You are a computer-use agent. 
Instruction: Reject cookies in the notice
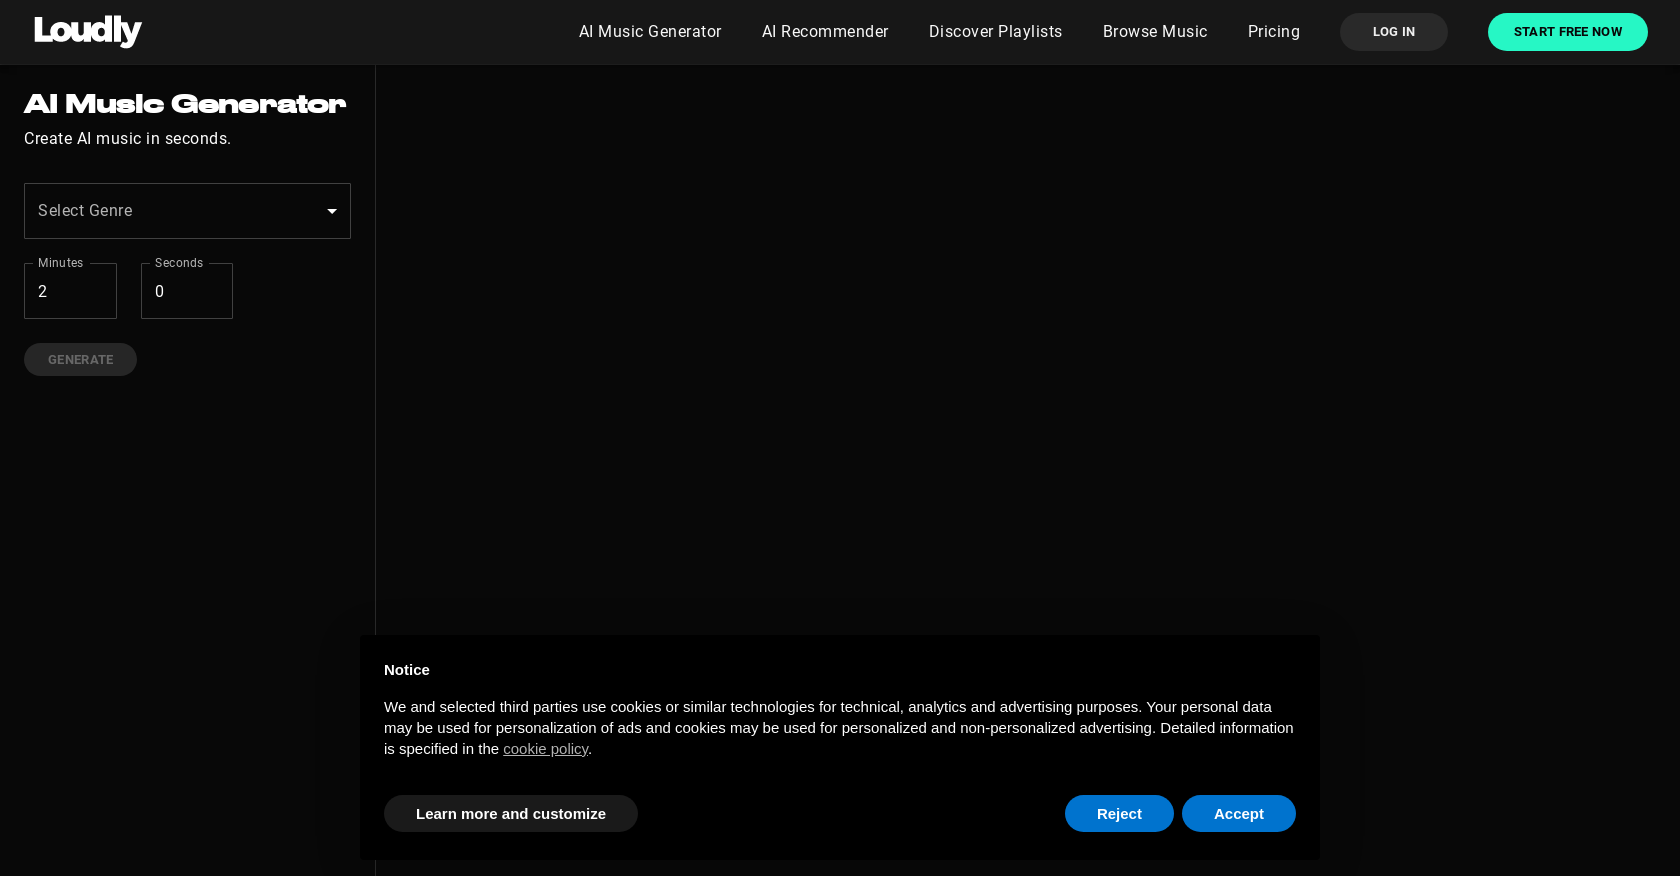[x=1119, y=814]
